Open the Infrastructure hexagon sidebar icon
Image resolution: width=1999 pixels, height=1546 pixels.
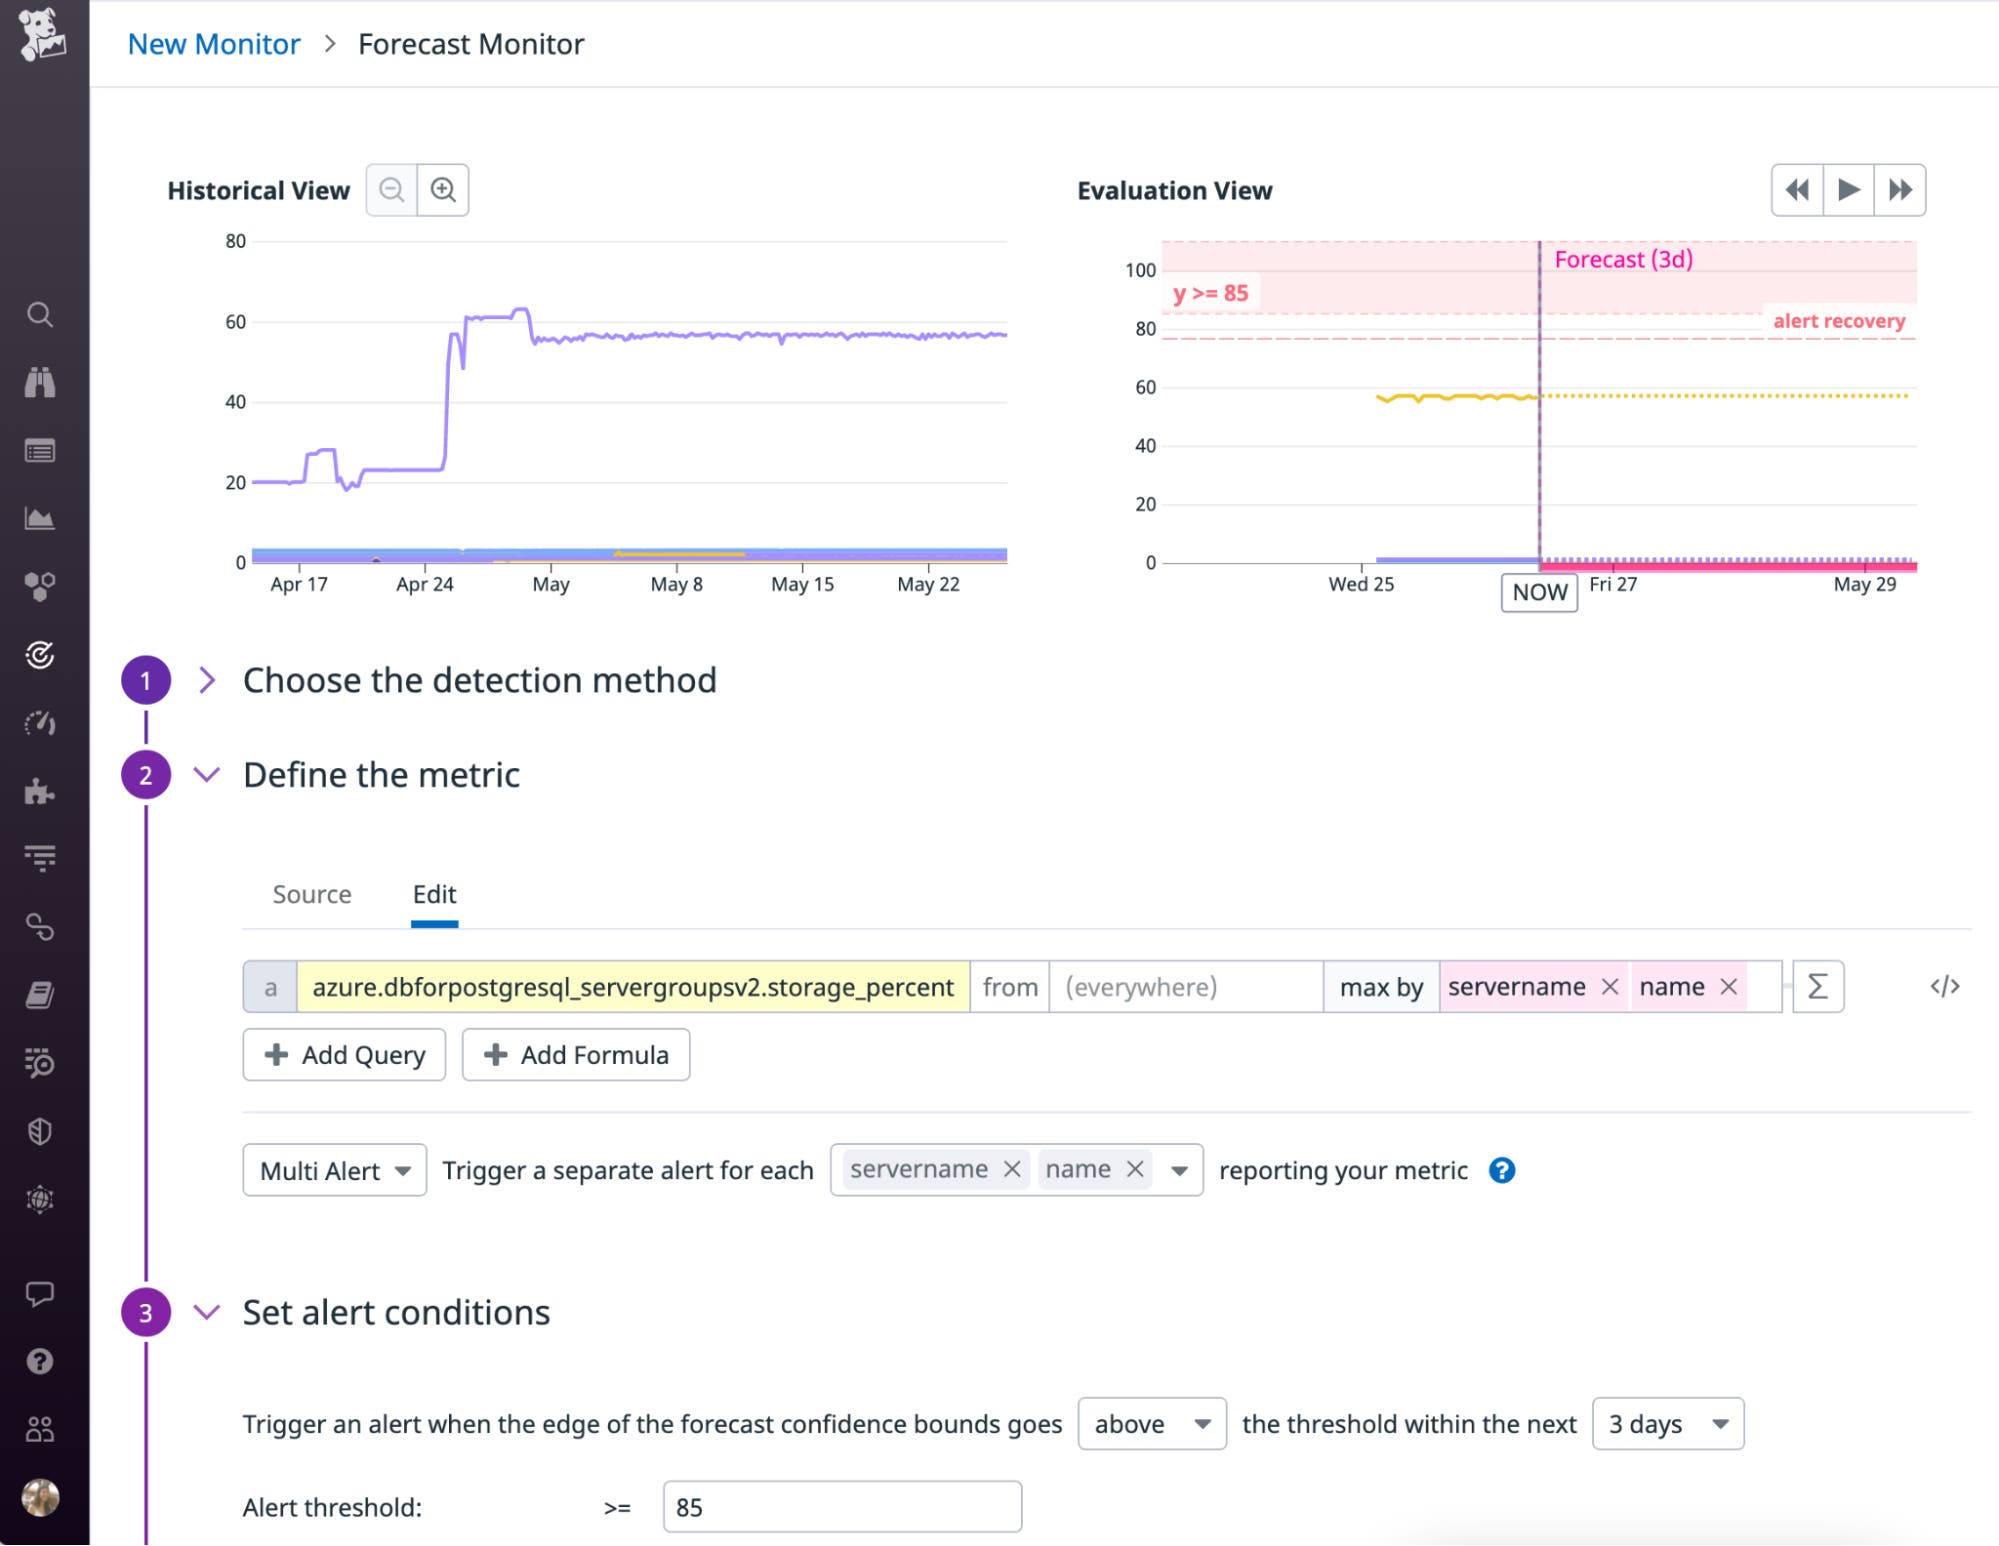[40, 588]
